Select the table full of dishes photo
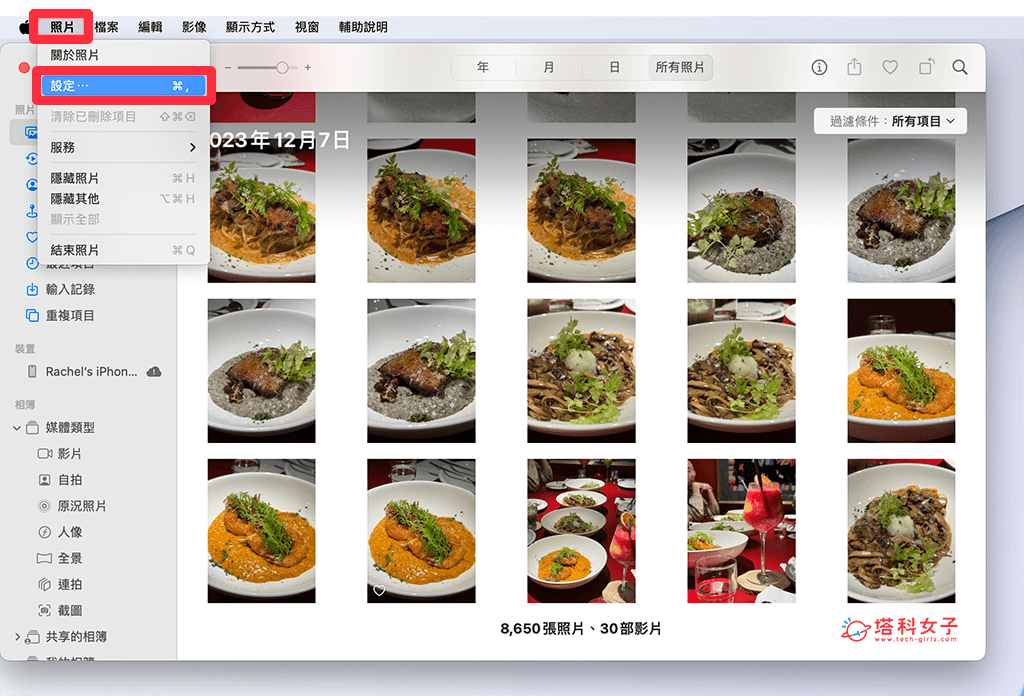The height and width of the screenshot is (696, 1024). [x=581, y=531]
